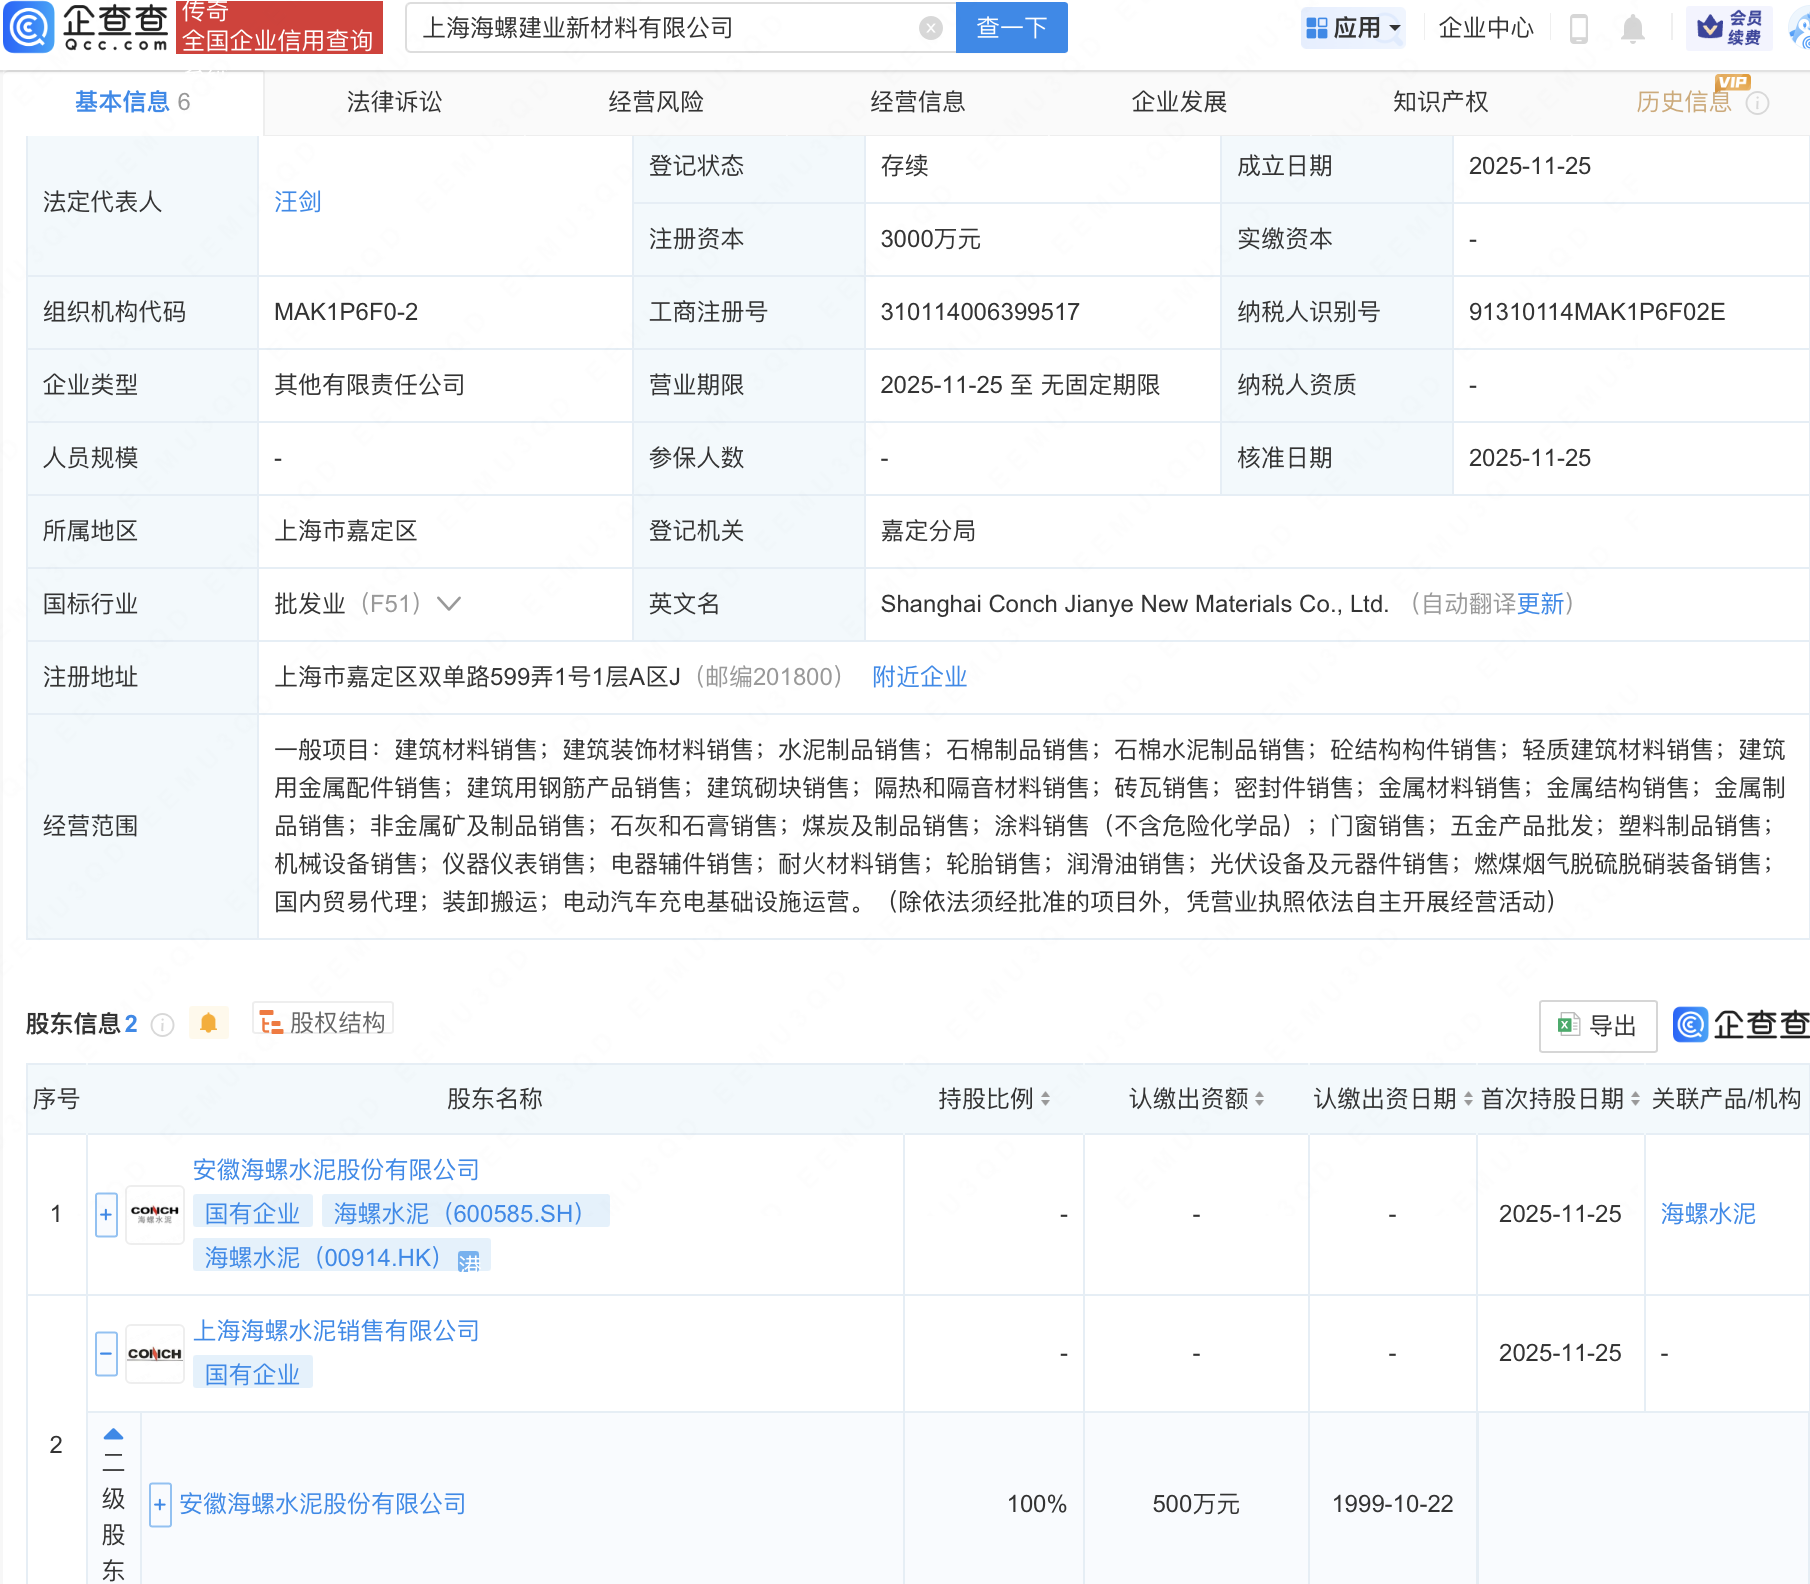The image size is (1810, 1584).
Task: Clear the search box text
Action: (x=930, y=28)
